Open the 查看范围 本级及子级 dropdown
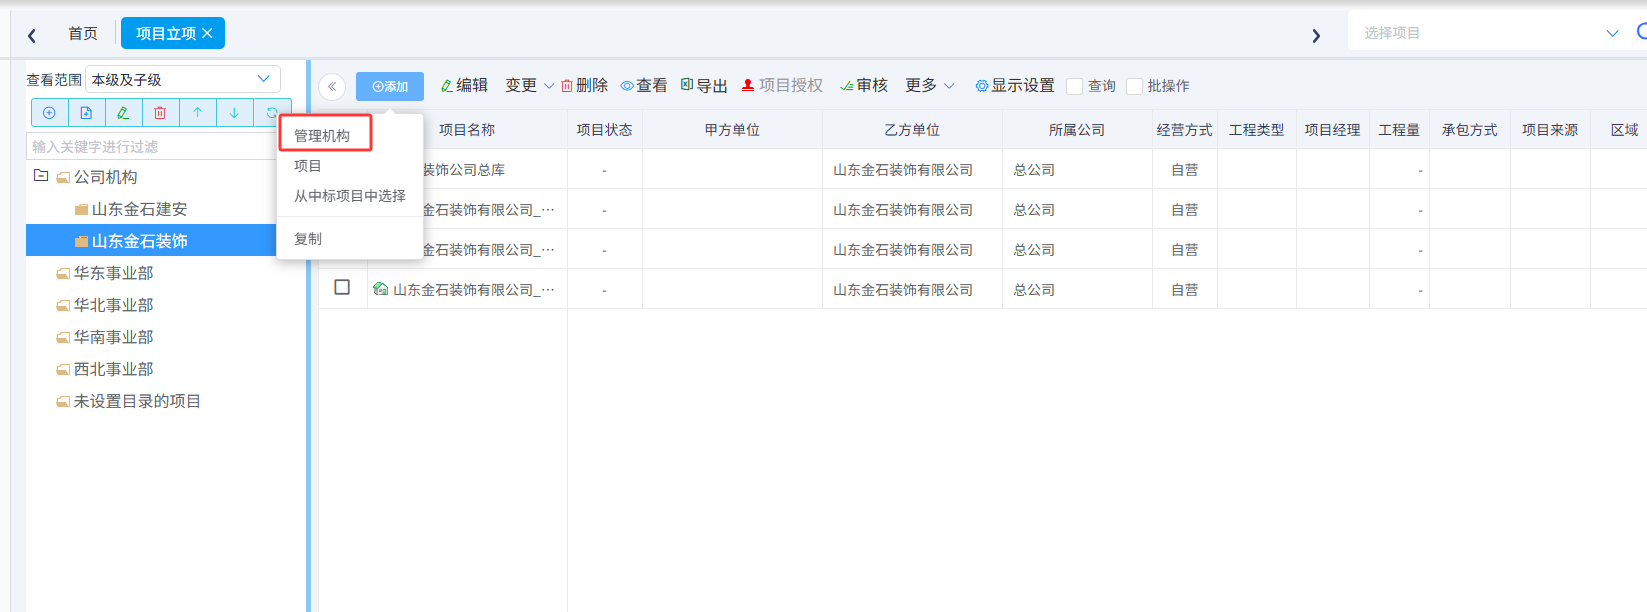1647x612 pixels. pos(182,79)
